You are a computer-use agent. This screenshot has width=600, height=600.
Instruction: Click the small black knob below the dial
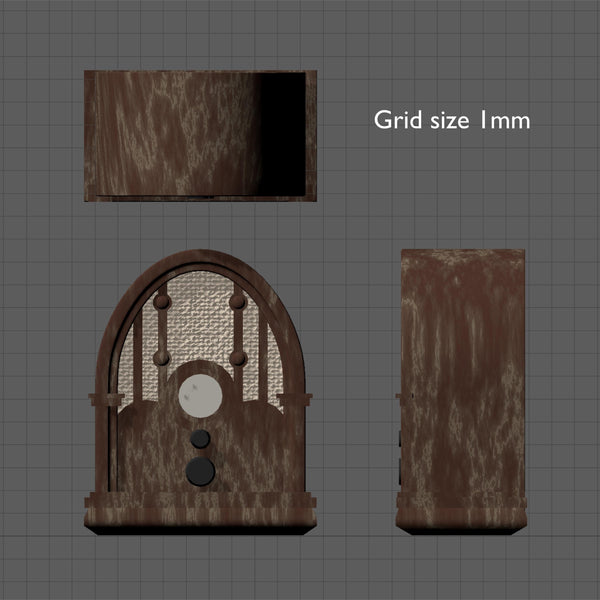click(201, 438)
